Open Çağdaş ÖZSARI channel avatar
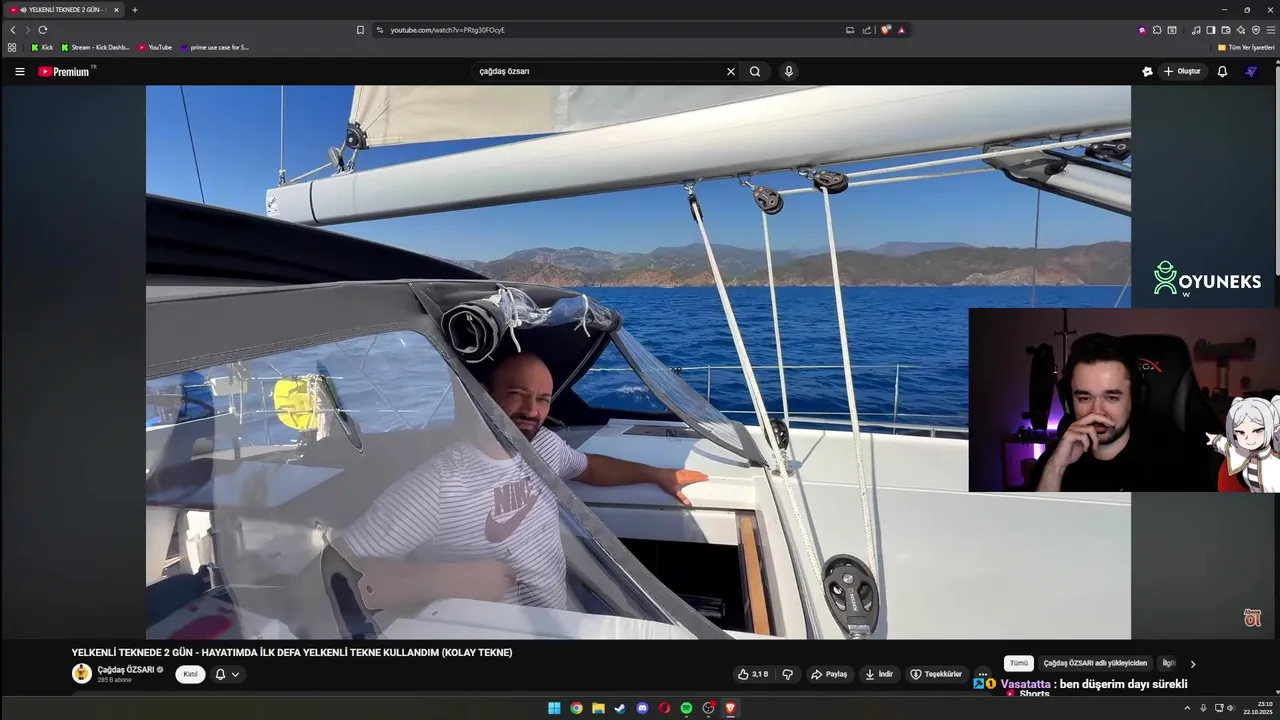This screenshot has height=720, width=1280. (82, 674)
